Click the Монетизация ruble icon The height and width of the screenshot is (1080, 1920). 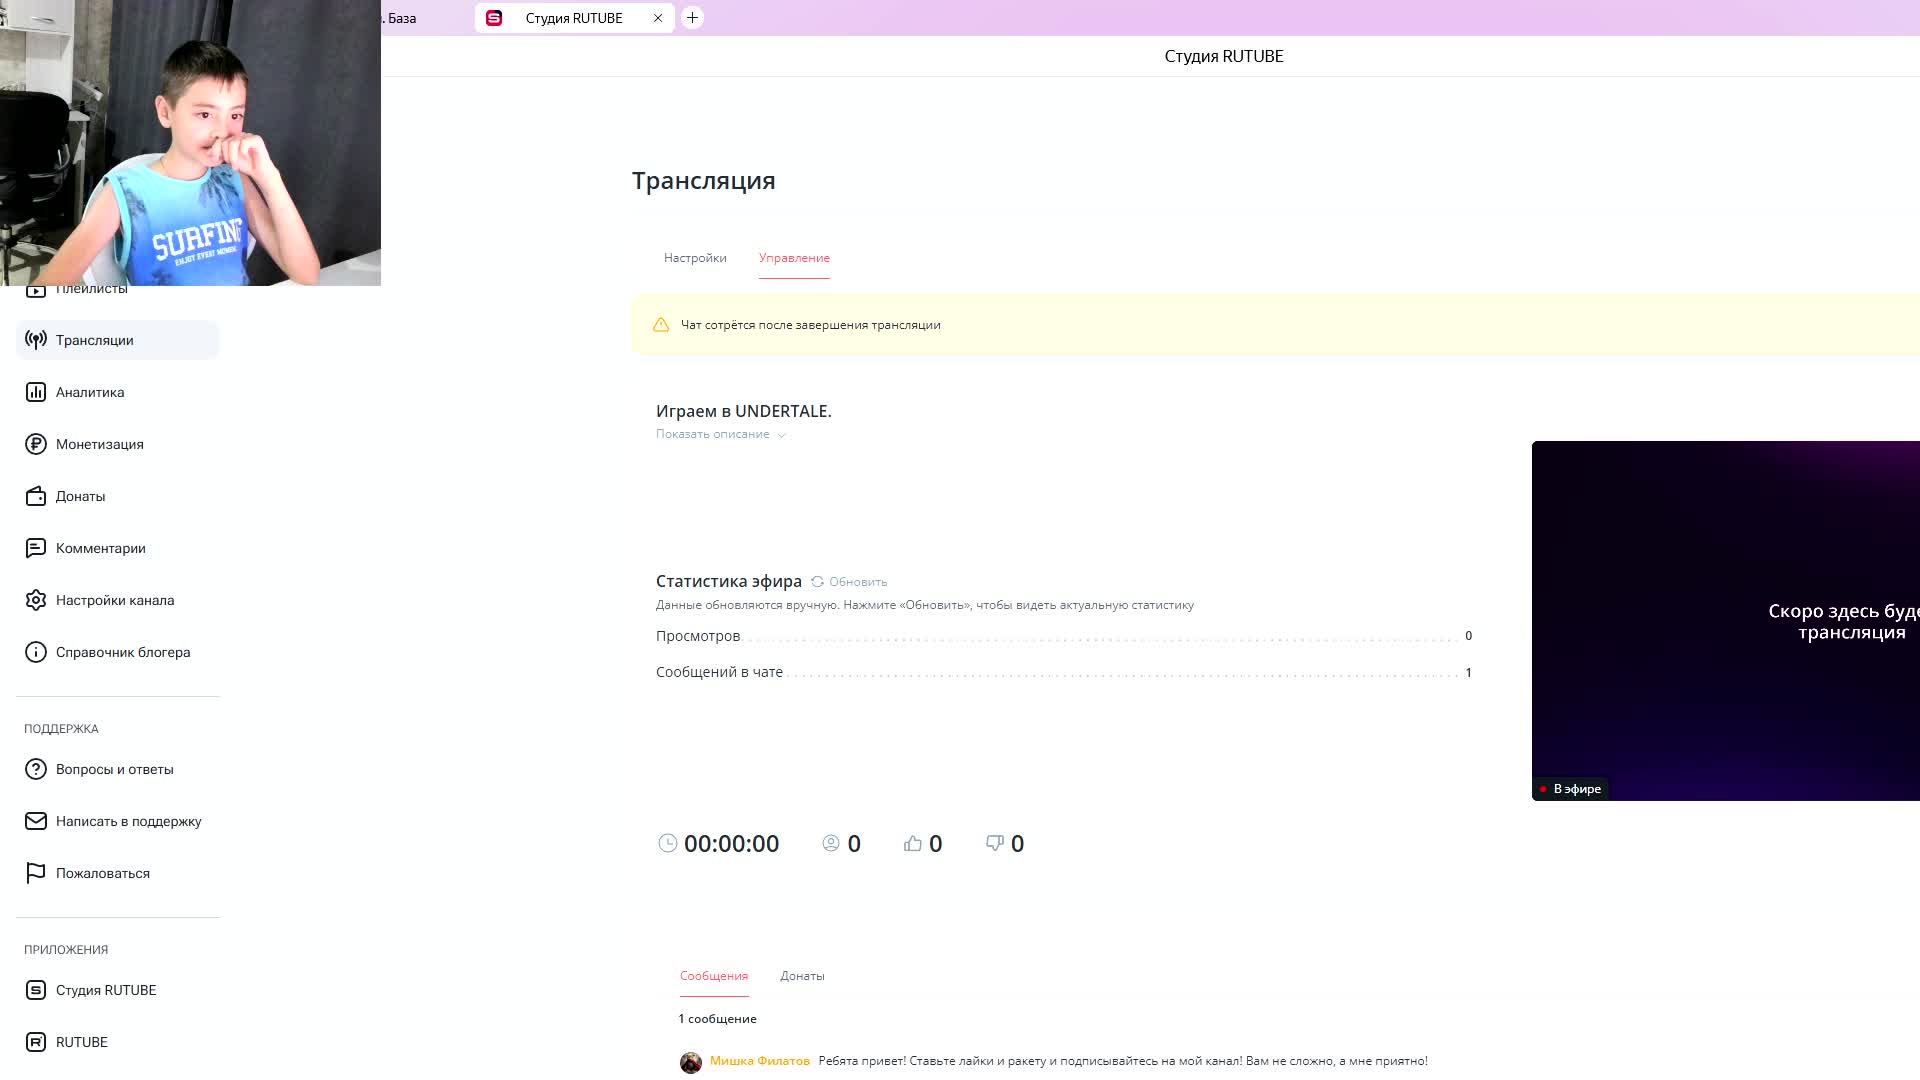point(36,444)
